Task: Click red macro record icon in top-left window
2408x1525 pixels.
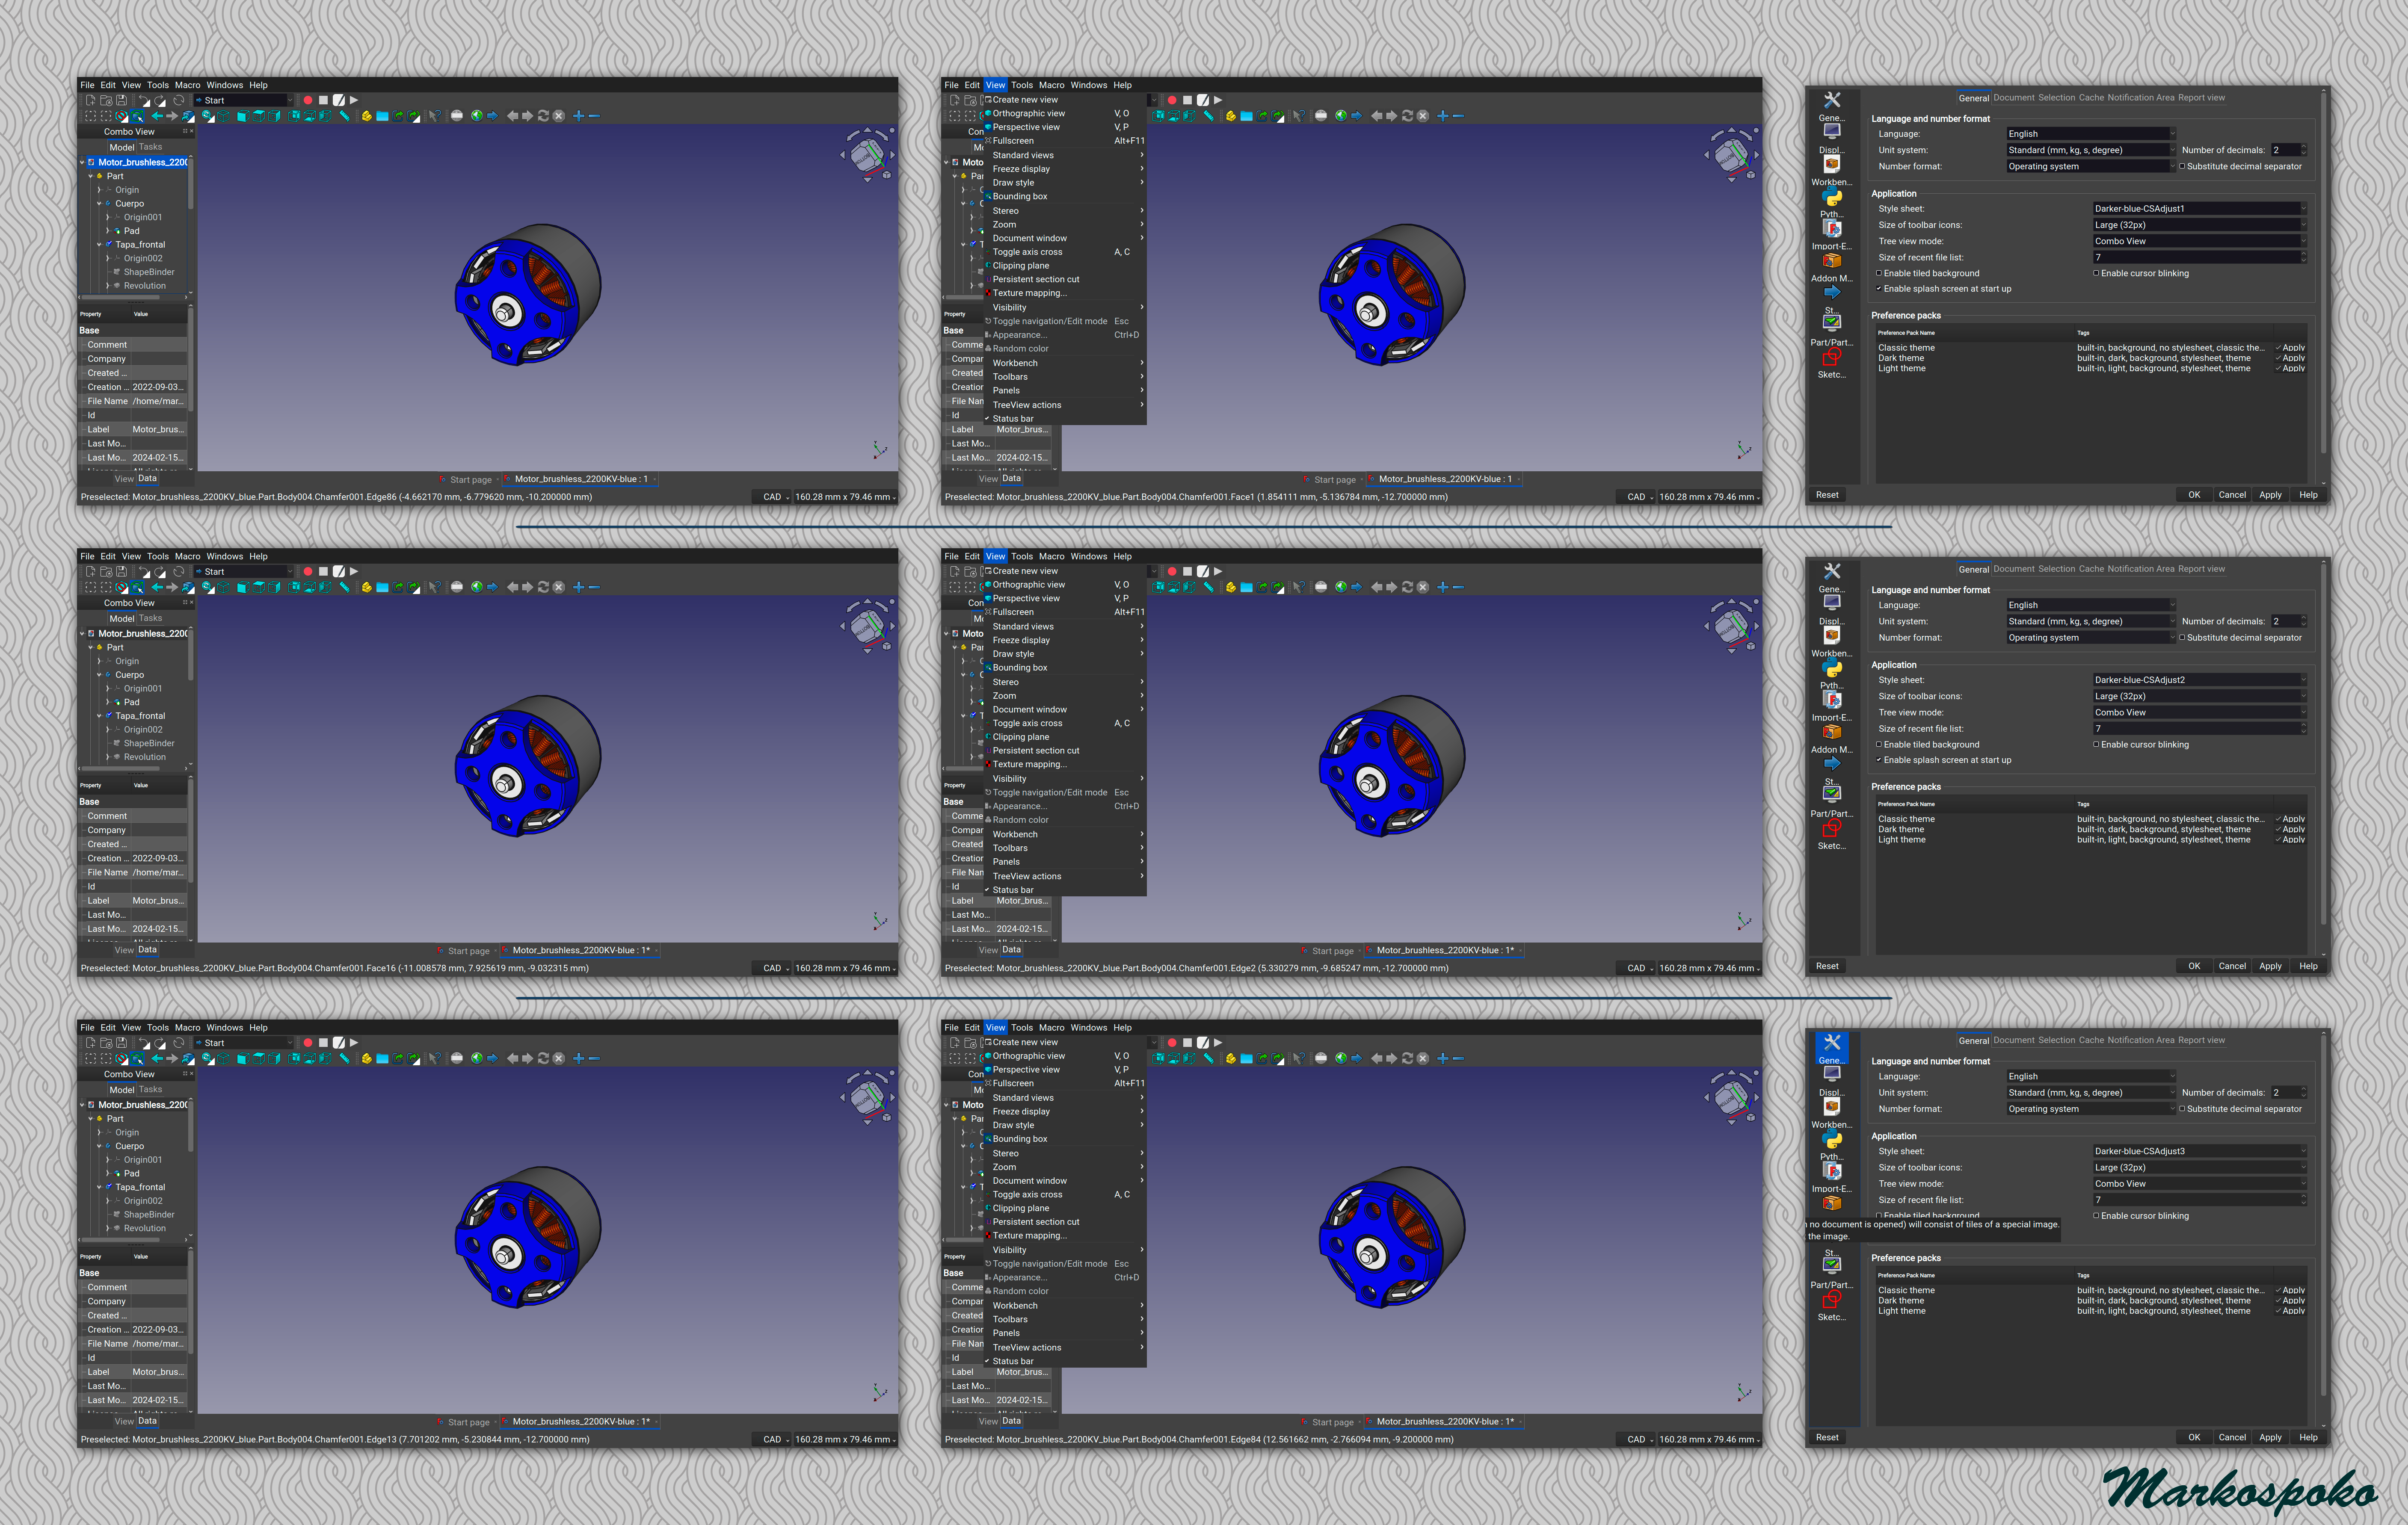Action: 308,100
